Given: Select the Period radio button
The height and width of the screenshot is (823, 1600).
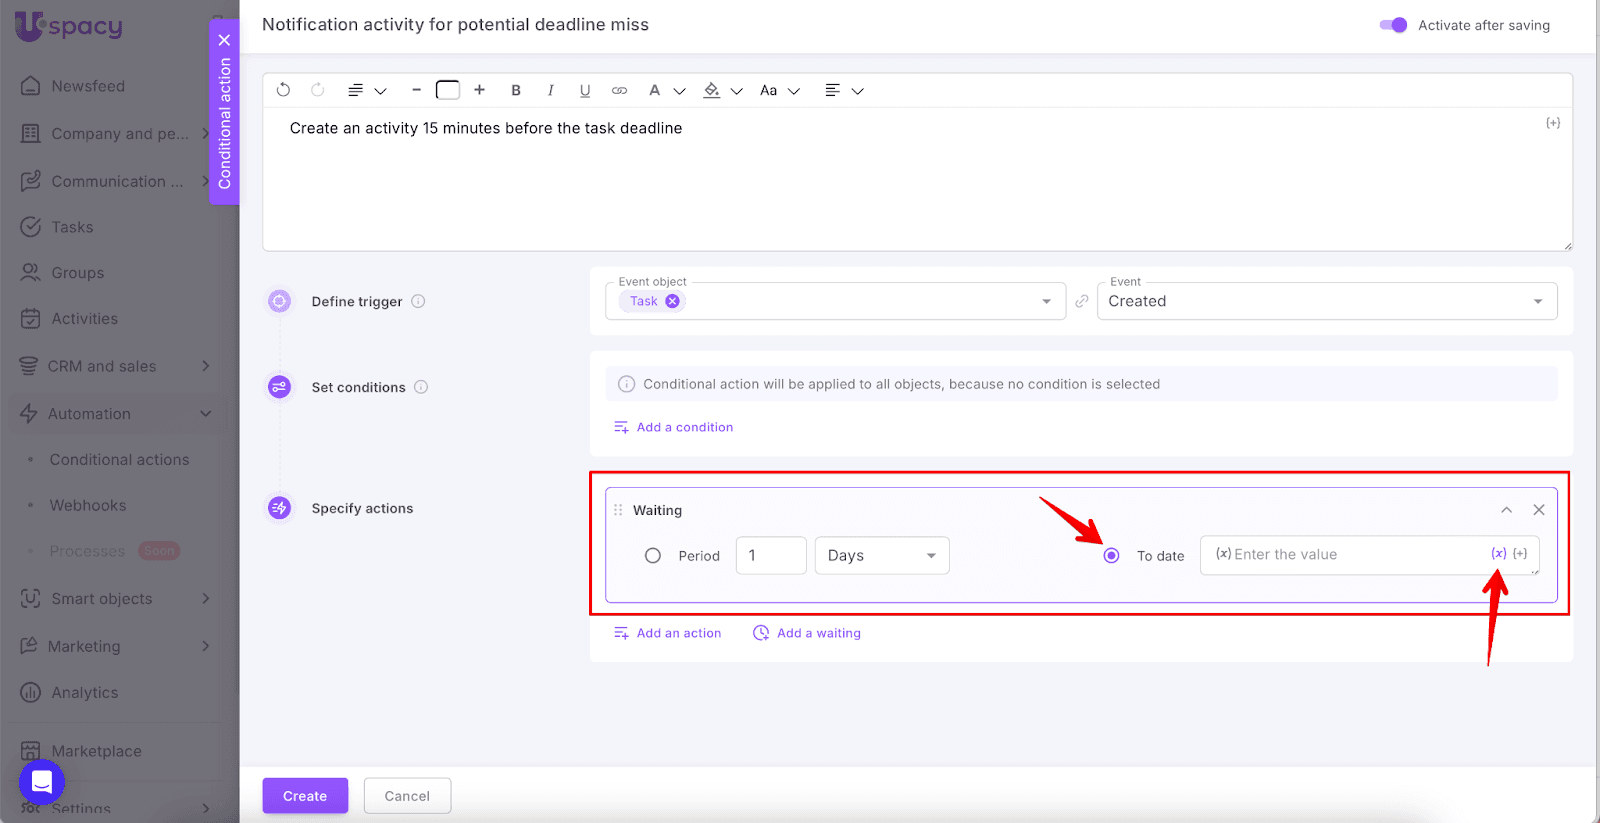Looking at the screenshot, I should pyautogui.click(x=653, y=556).
